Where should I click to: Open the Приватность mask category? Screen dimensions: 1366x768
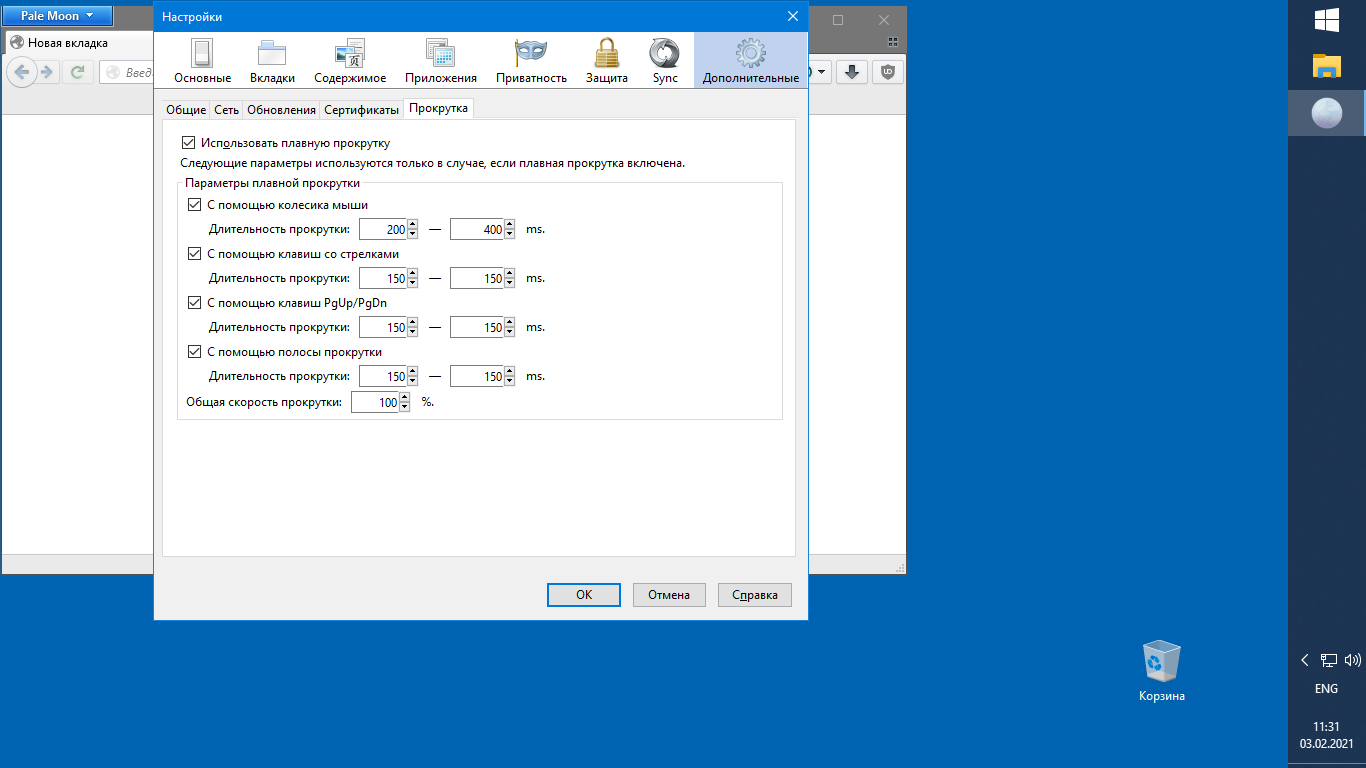pyautogui.click(x=531, y=61)
